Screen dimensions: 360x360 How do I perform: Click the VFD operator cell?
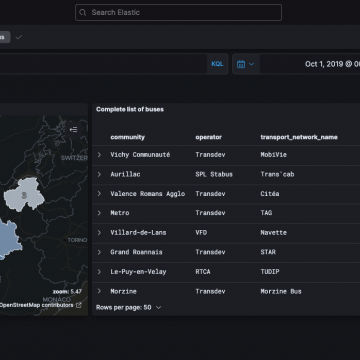pos(201,233)
